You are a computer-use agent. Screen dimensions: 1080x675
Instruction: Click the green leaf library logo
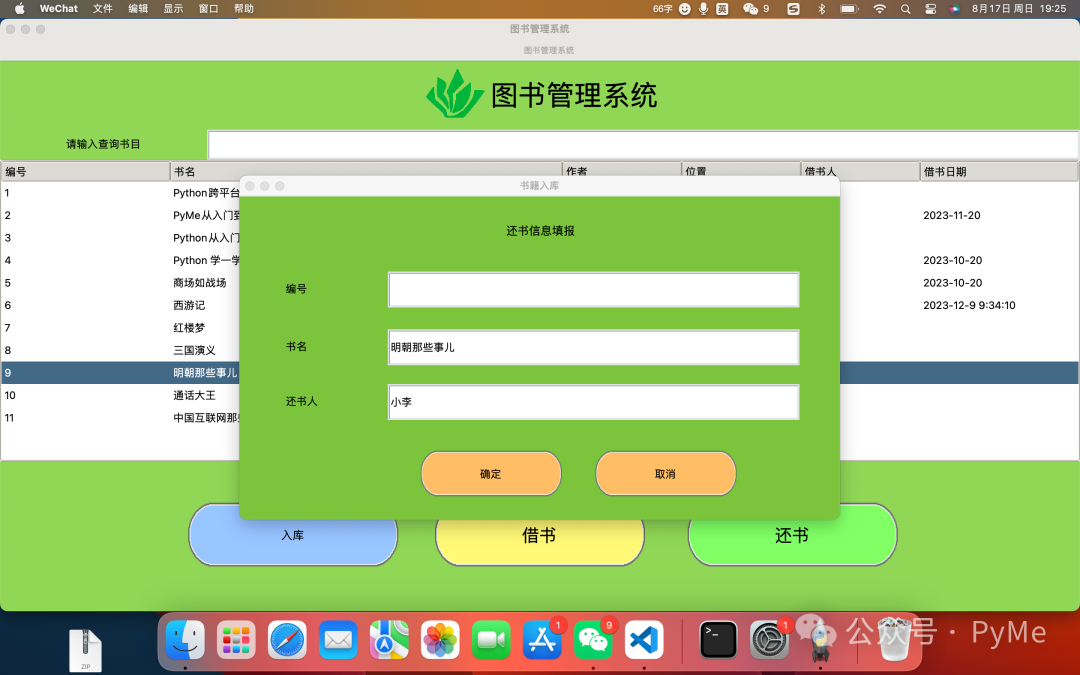455,93
